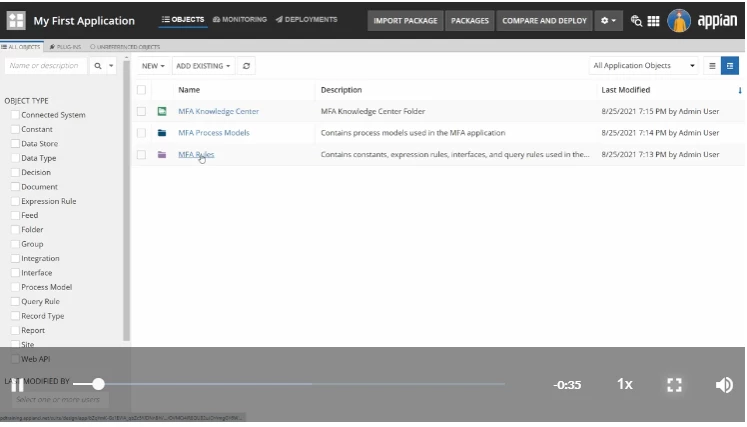The width and height of the screenshot is (747, 427).
Task: Open the user profile avatar
Action: (679, 21)
